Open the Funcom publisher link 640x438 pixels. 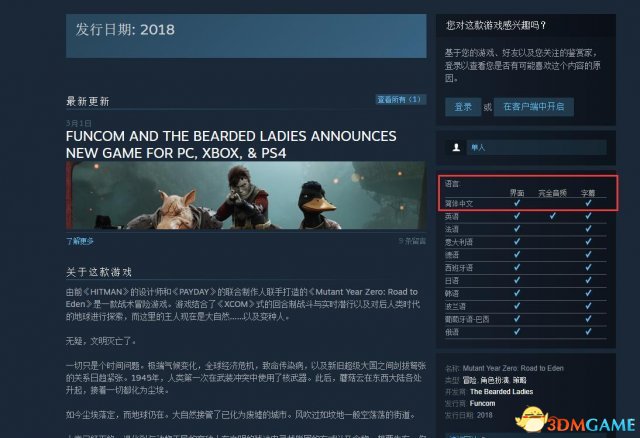point(482,403)
